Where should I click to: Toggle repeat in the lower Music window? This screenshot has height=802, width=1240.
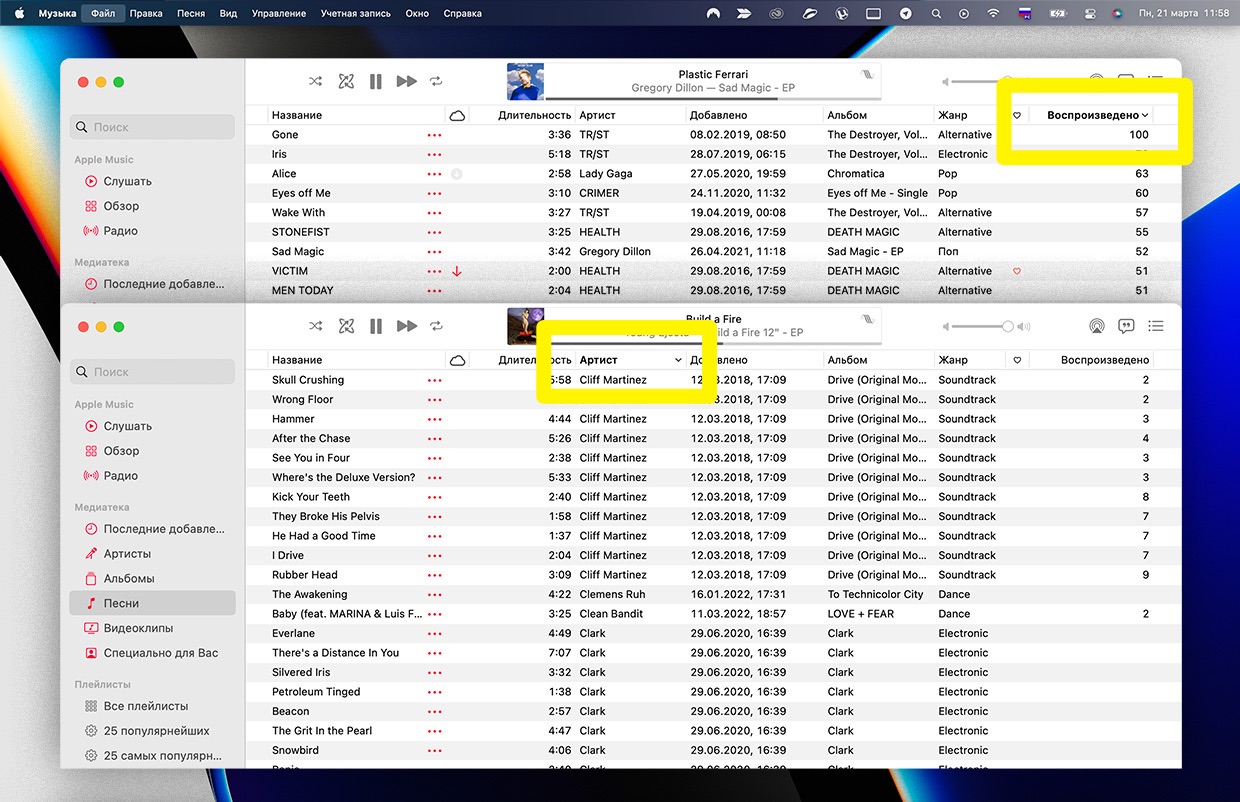click(x=436, y=326)
